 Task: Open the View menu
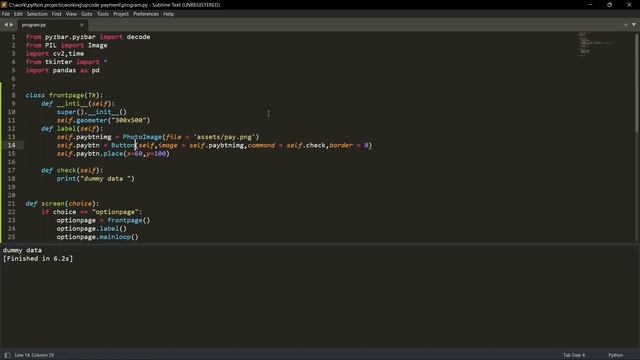pyautogui.click(x=71, y=14)
